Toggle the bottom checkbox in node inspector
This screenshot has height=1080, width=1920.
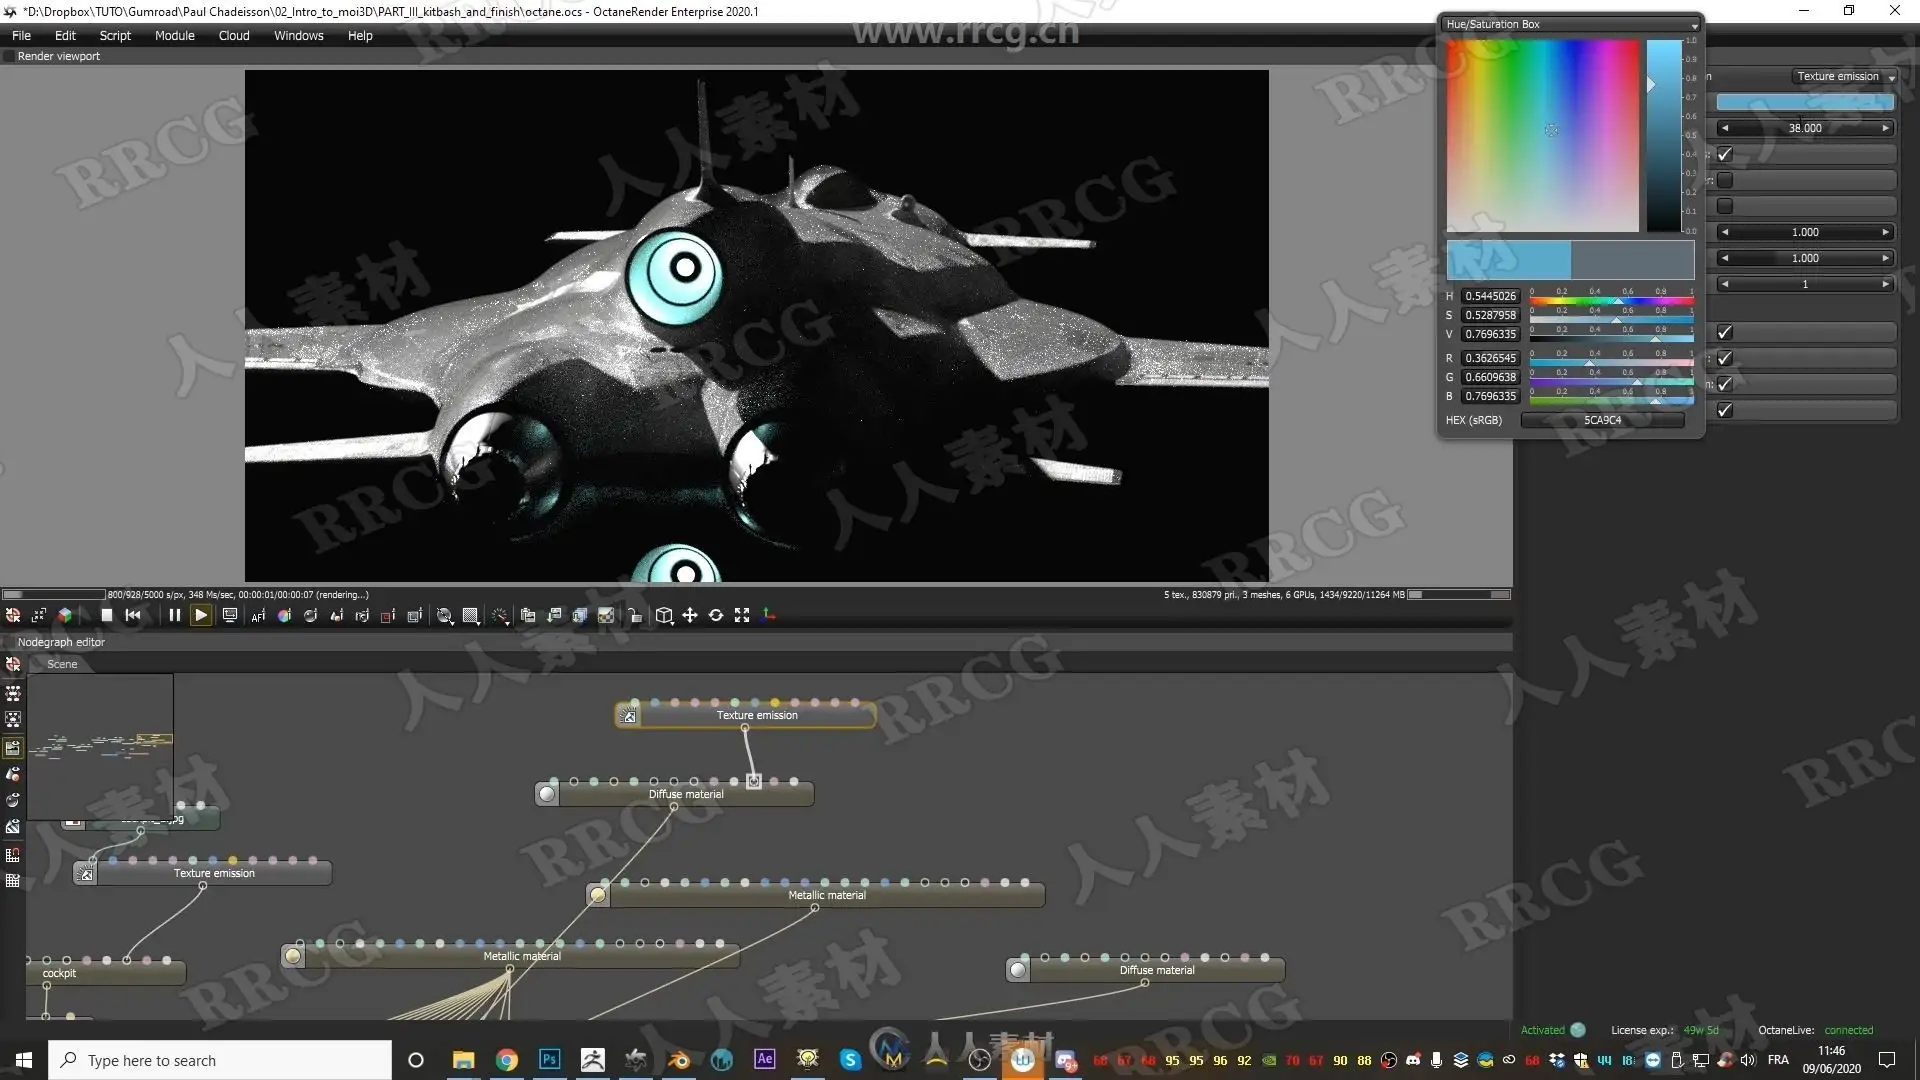point(1725,410)
